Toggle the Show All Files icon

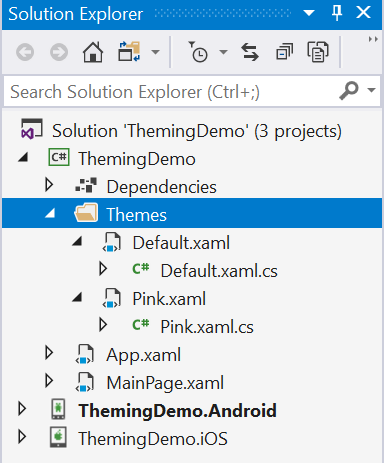point(318,52)
